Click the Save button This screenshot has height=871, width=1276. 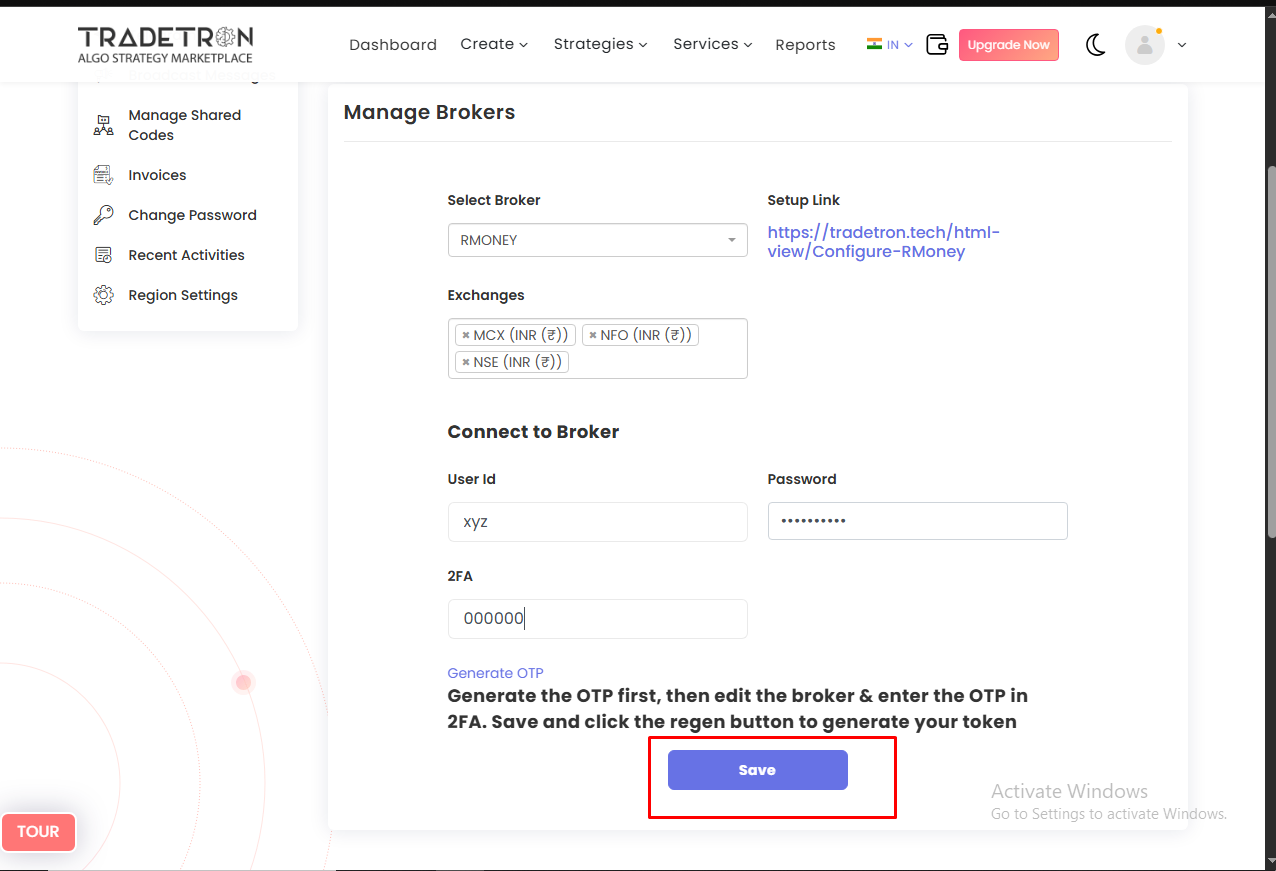coord(757,770)
